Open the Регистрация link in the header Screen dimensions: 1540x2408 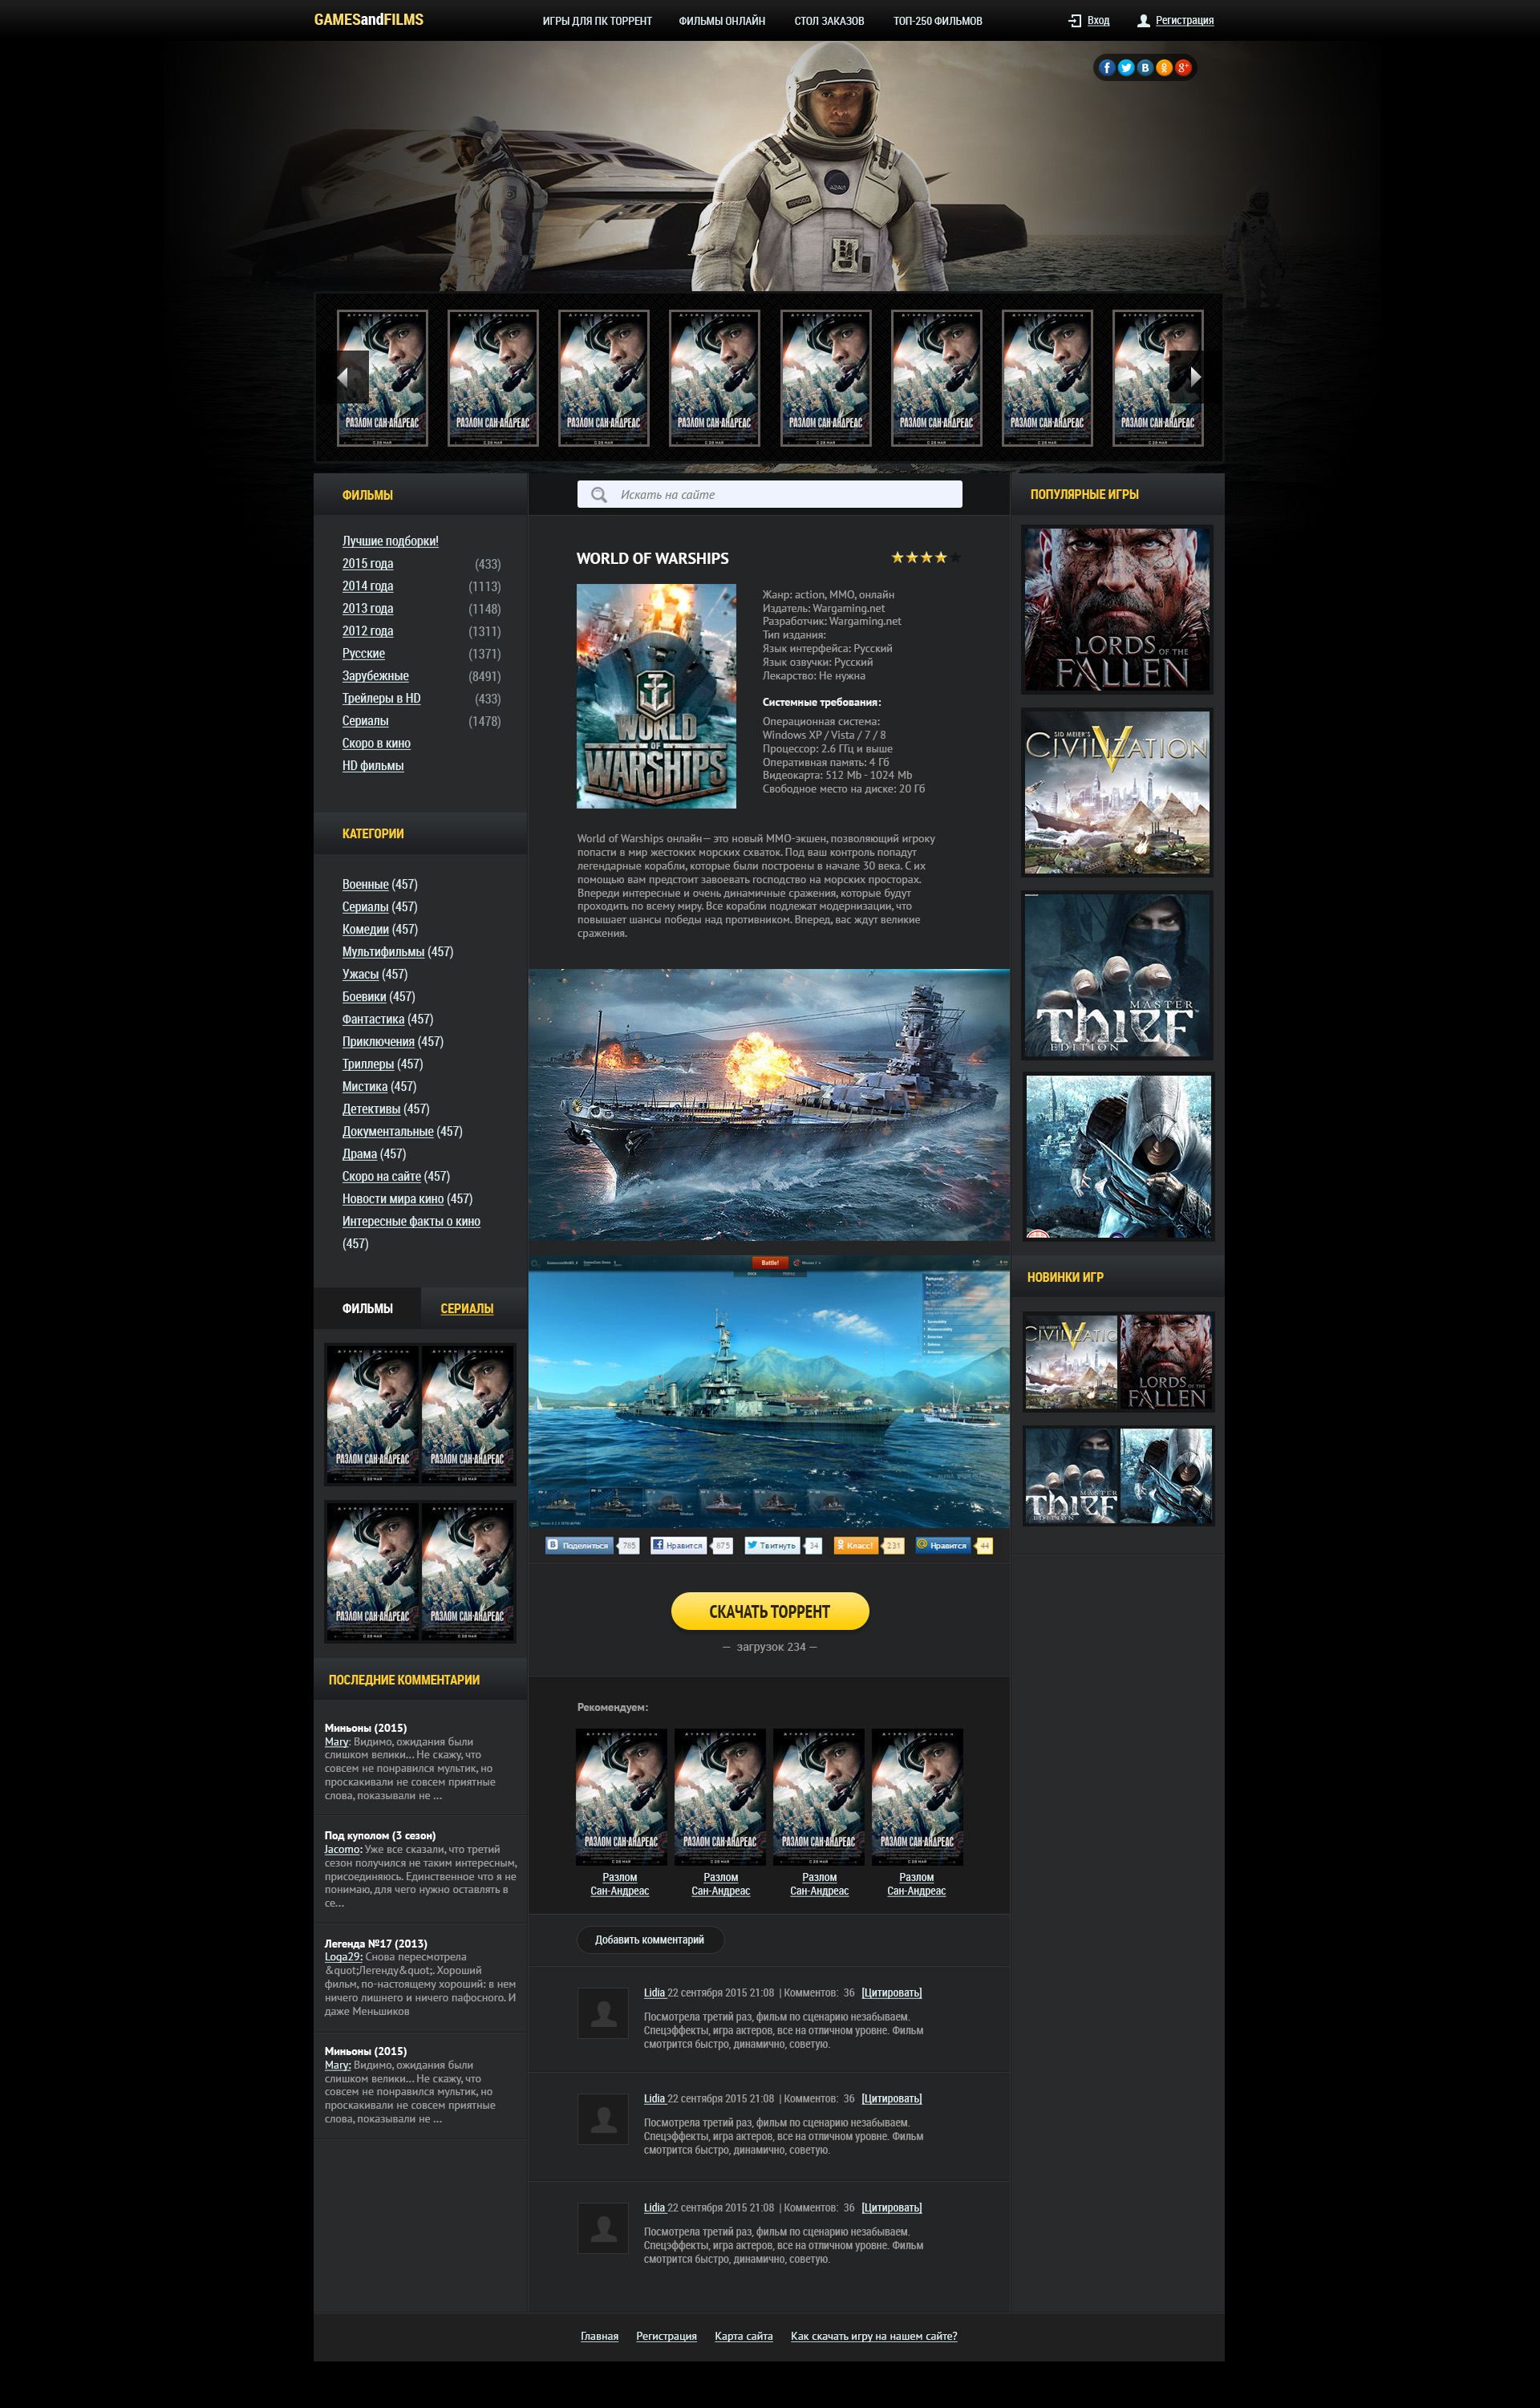tap(1184, 20)
